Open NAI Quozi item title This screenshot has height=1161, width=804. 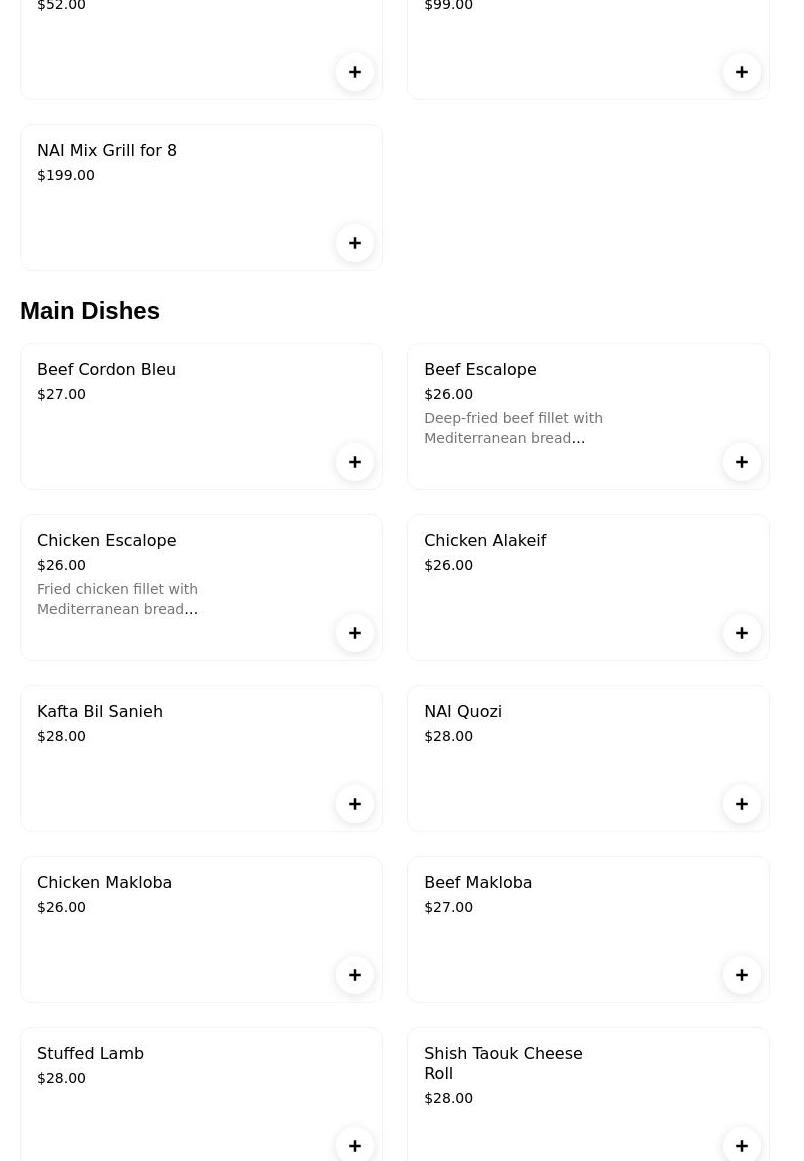pos(463,712)
